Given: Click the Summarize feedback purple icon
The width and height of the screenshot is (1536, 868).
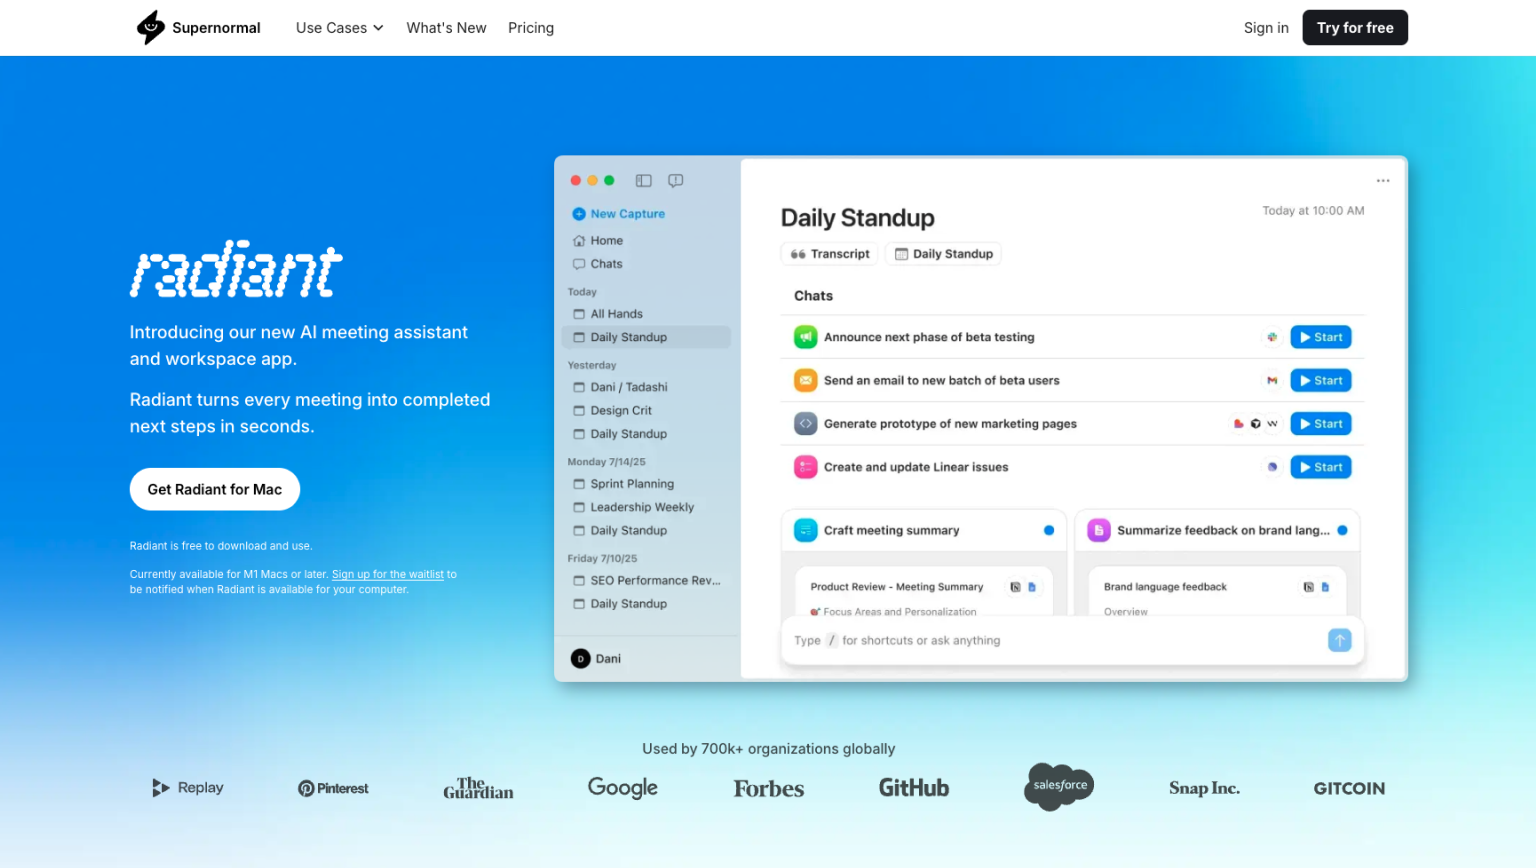Looking at the screenshot, I should tap(1099, 531).
